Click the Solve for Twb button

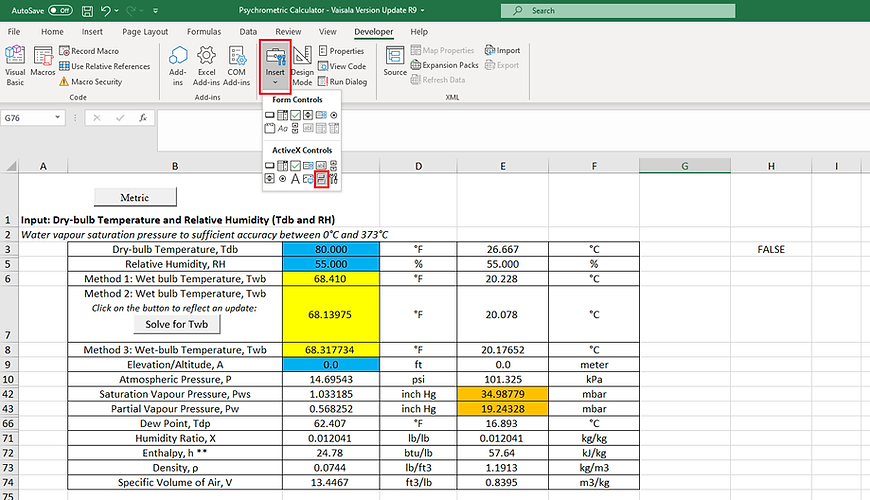[x=176, y=324]
